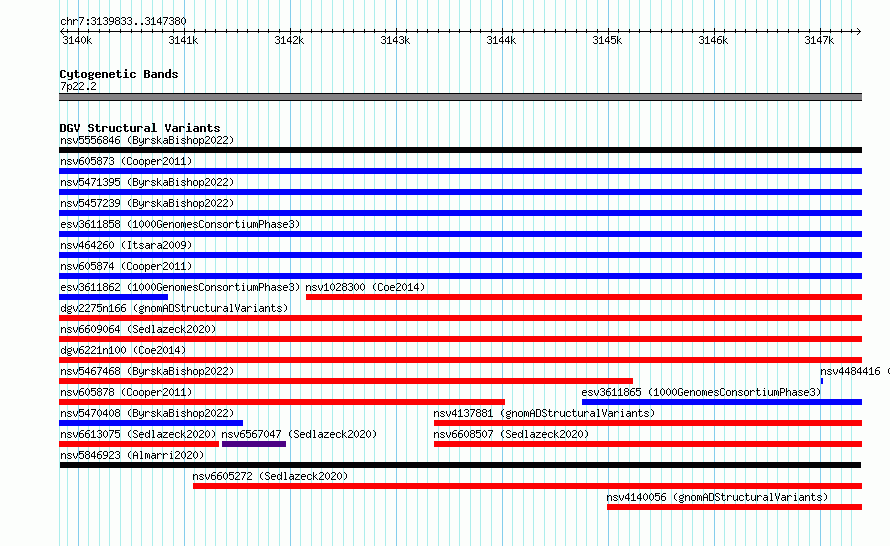
Task: Click red bar under nsv6613075
Action: (139, 444)
